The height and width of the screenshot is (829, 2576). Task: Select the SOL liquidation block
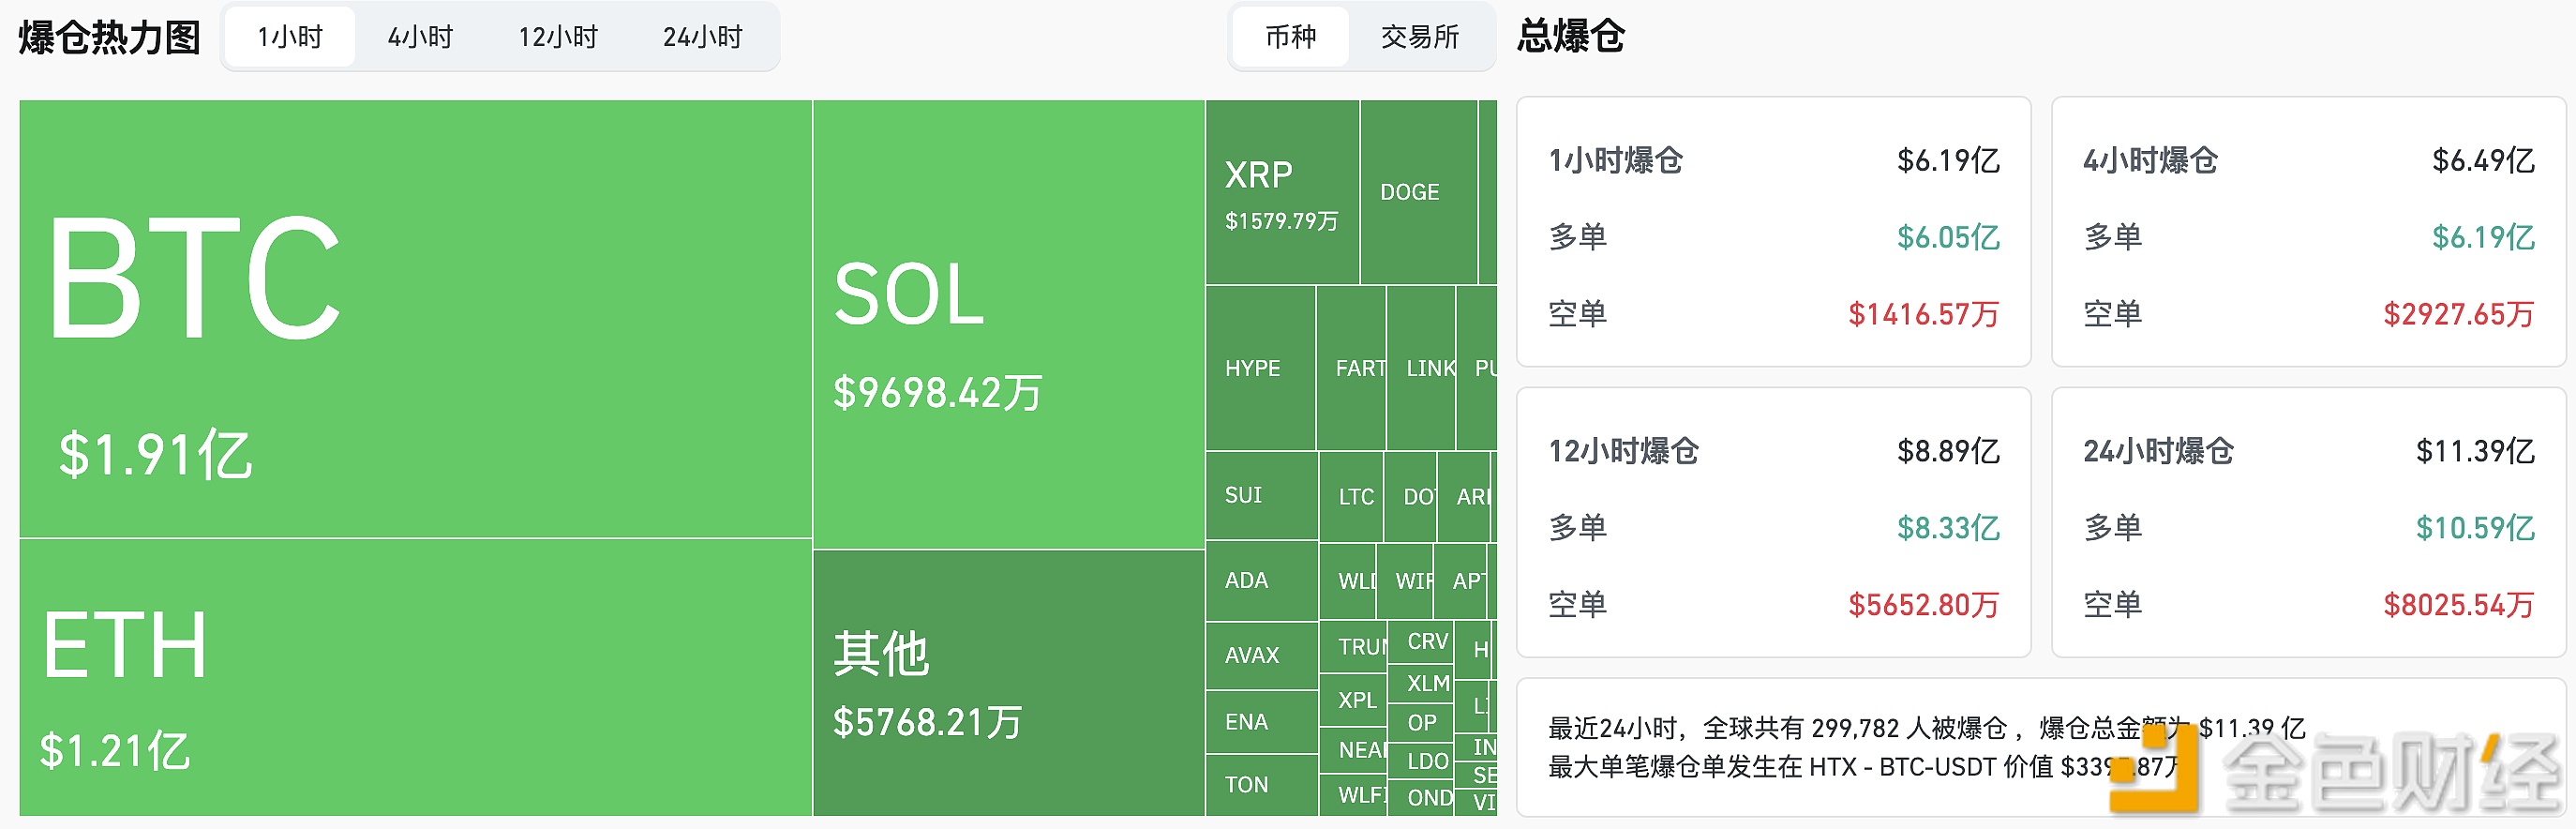tap(1008, 324)
